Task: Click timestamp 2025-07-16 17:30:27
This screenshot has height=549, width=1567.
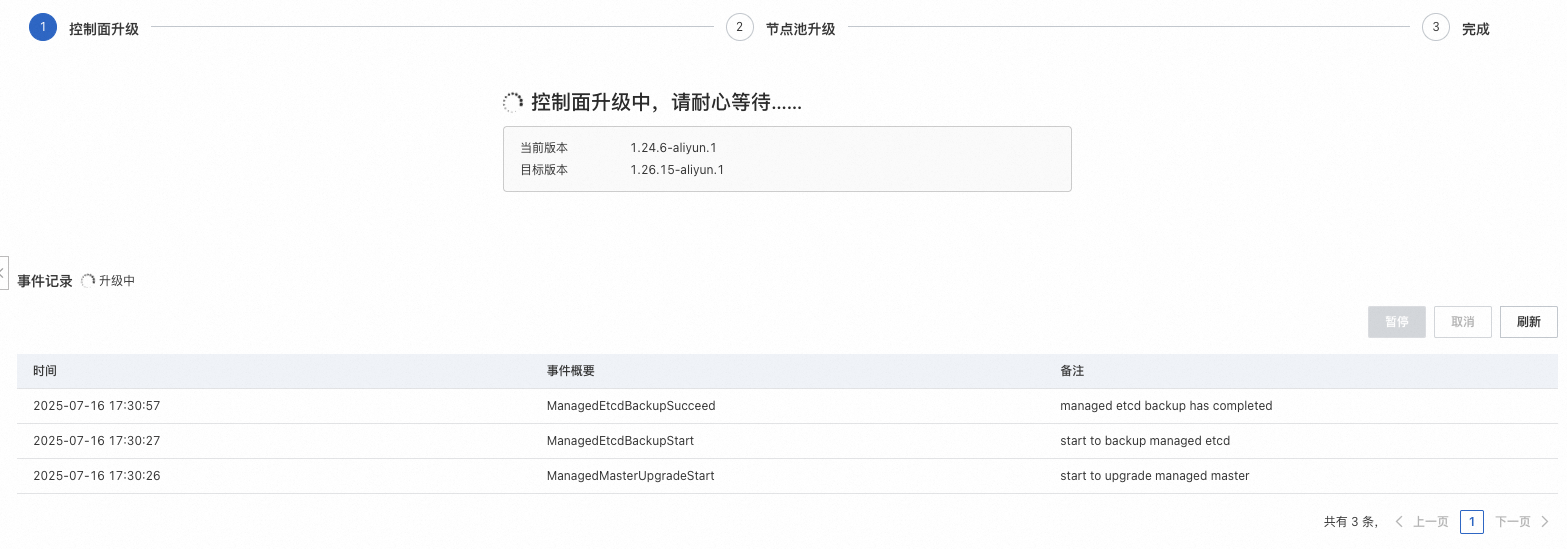Action: (x=97, y=441)
